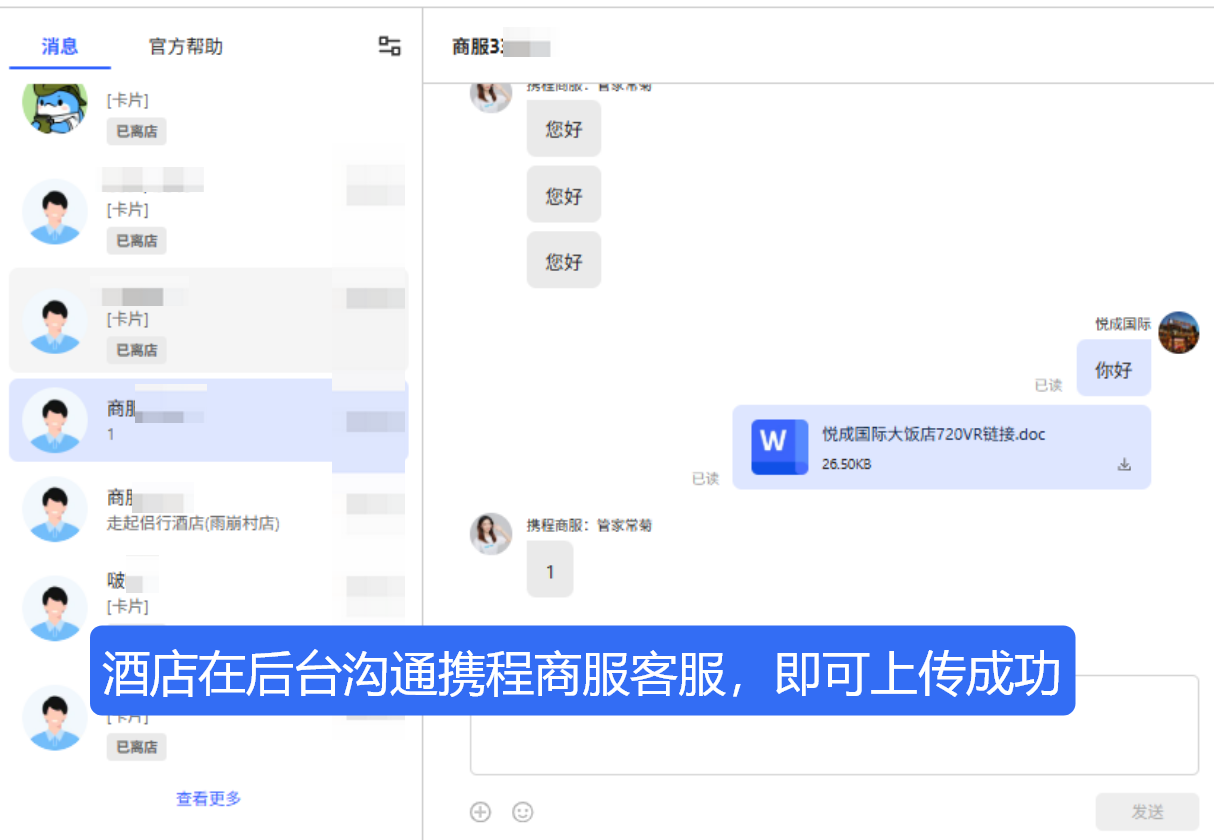
Task: Click the layout switch icon beside 官方帮助
Action: click(x=389, y=46)
